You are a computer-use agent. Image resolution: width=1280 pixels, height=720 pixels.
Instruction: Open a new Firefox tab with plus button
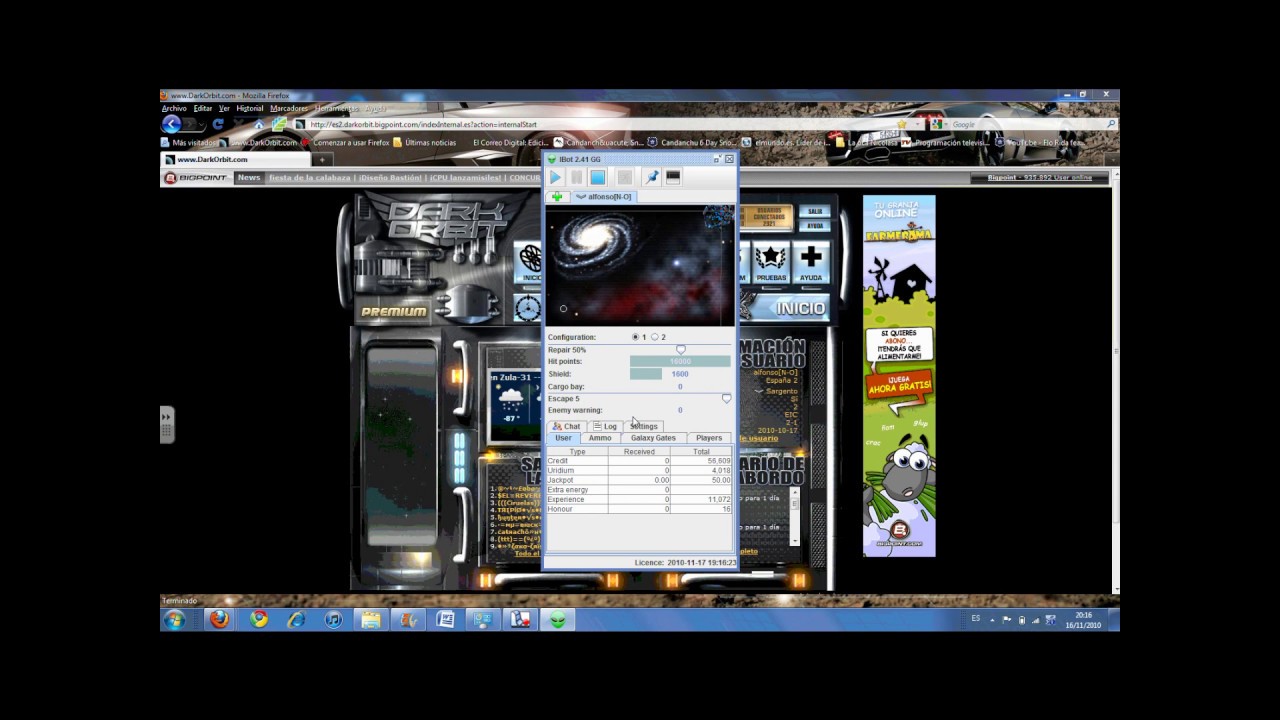click(322, 160)
